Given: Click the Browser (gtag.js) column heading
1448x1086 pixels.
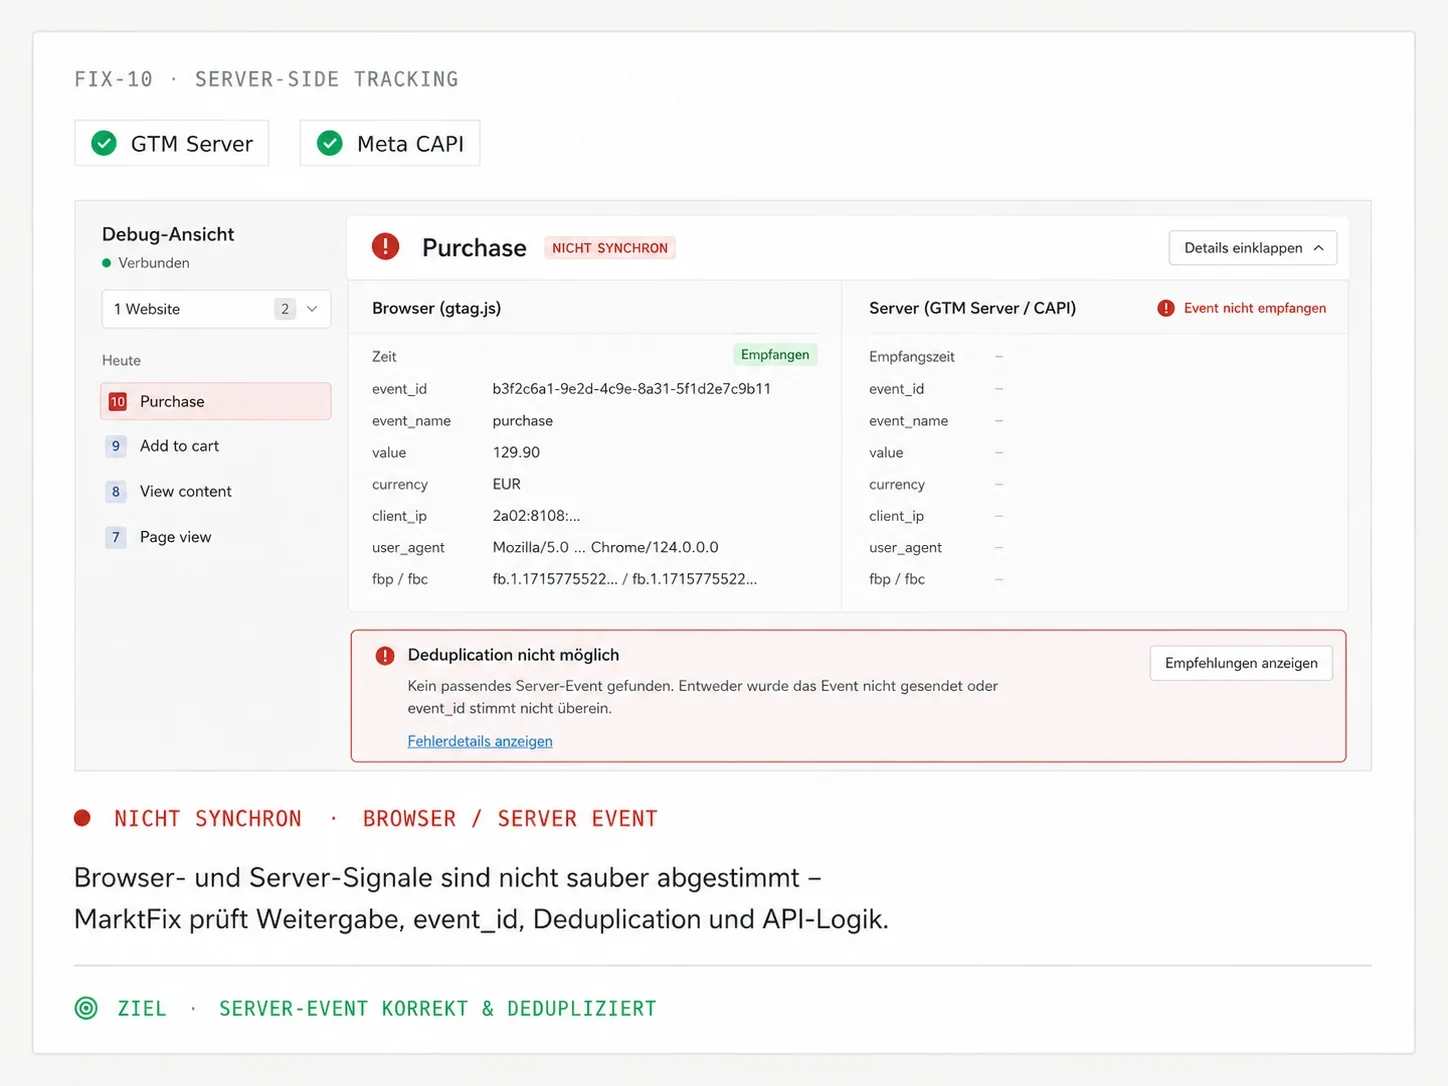Looking at the screenshot, I should pyautogui.click(x=437, y=308).
